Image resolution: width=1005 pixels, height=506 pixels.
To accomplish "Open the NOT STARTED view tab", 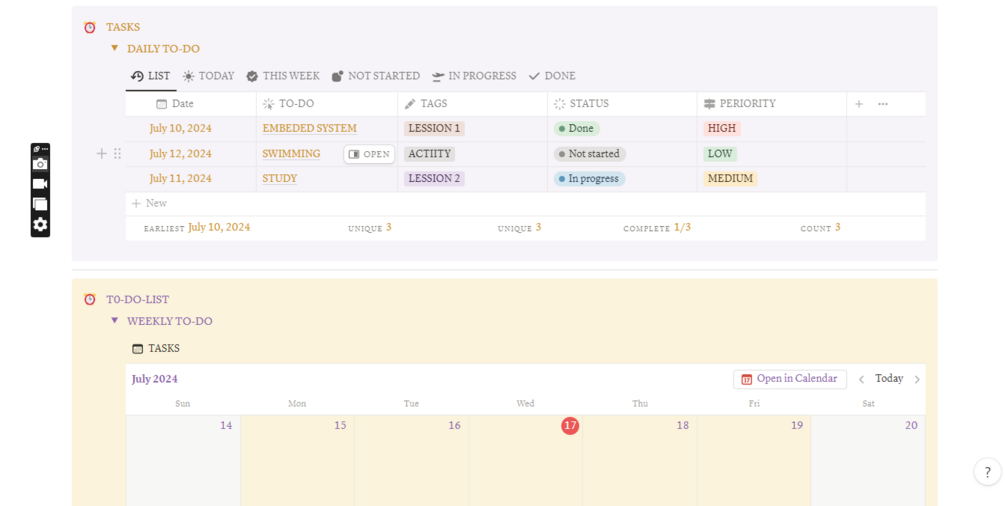I will tap(376, 76).
